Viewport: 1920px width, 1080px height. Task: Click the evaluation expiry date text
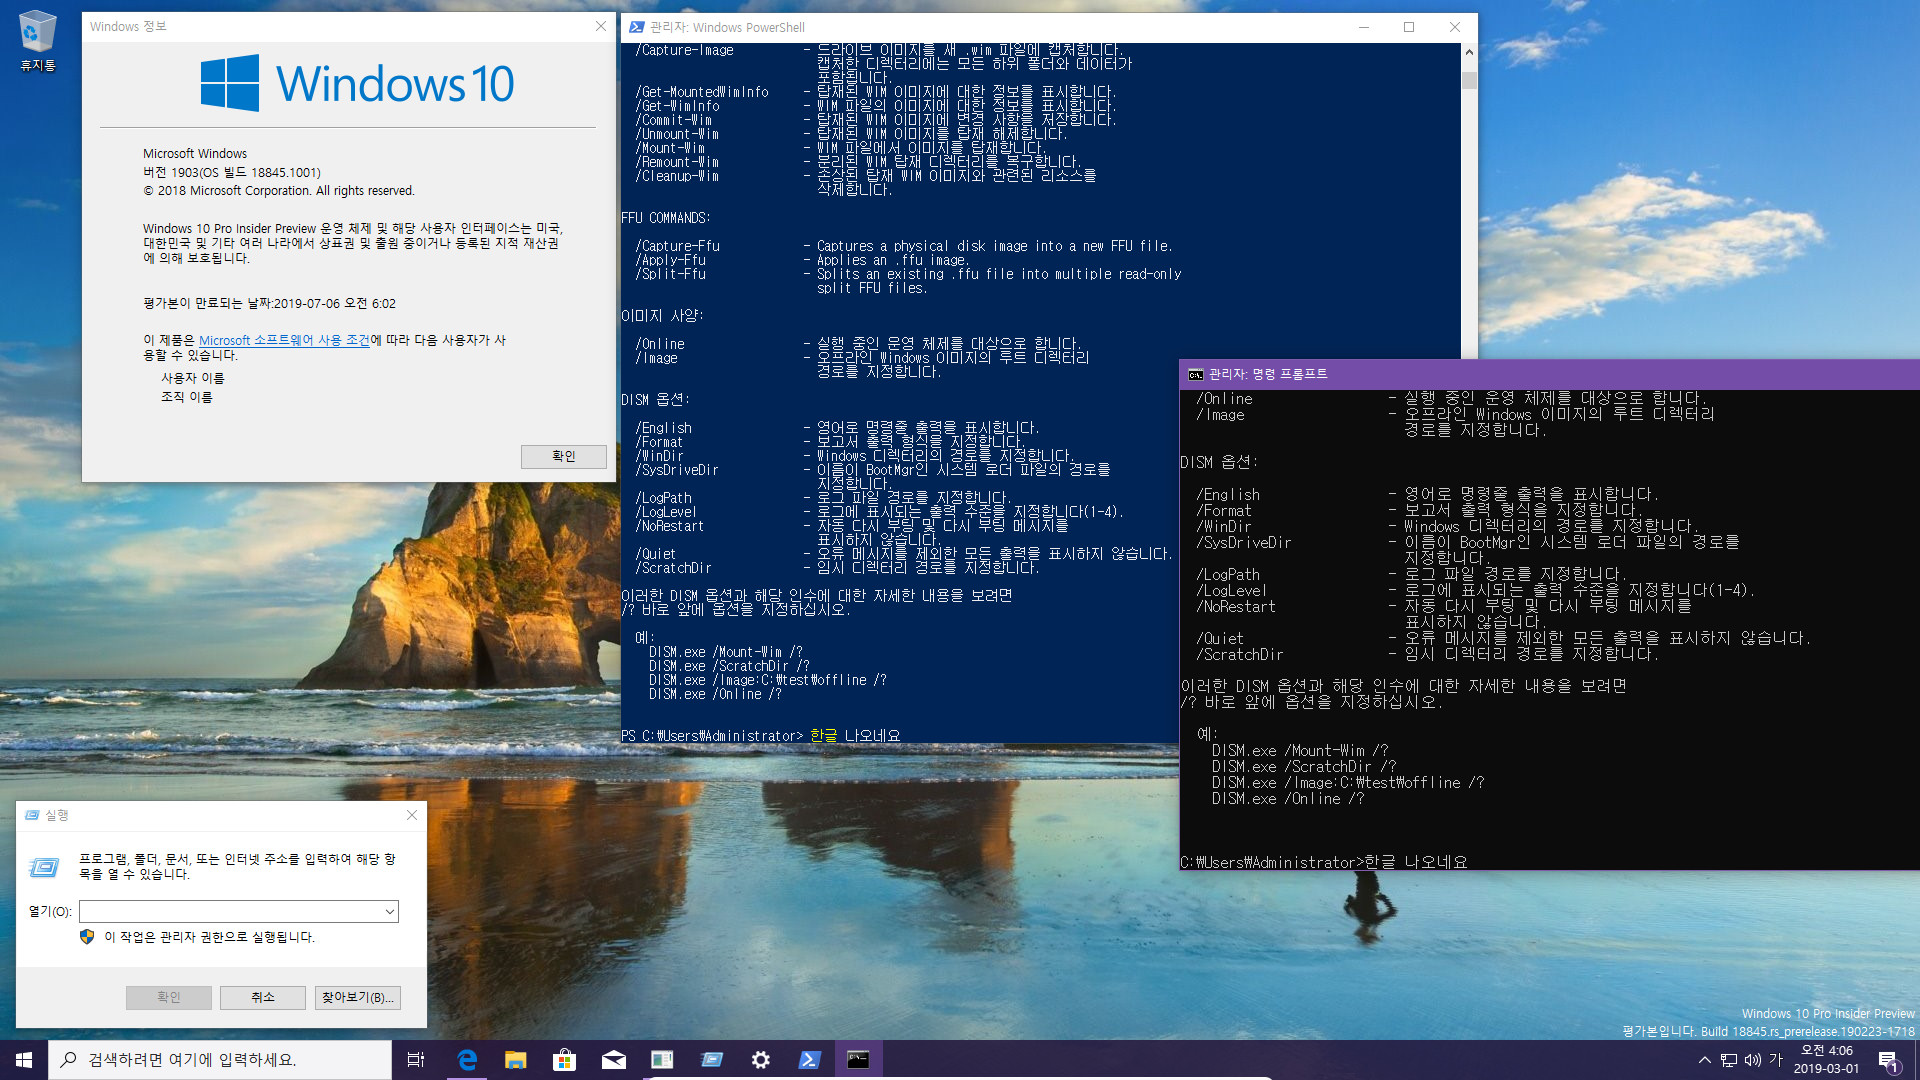[269, 303]
